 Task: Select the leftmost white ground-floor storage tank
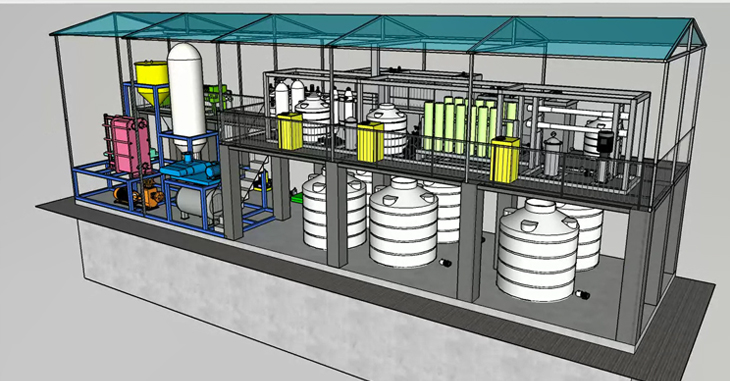[x=334, y=209]
